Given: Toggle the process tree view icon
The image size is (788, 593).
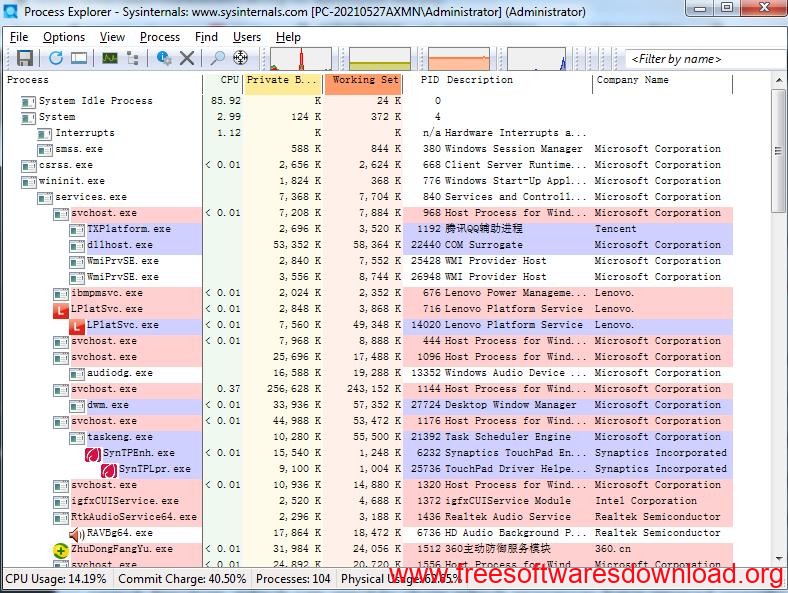Looking at the screenshot, I should 133,58.
